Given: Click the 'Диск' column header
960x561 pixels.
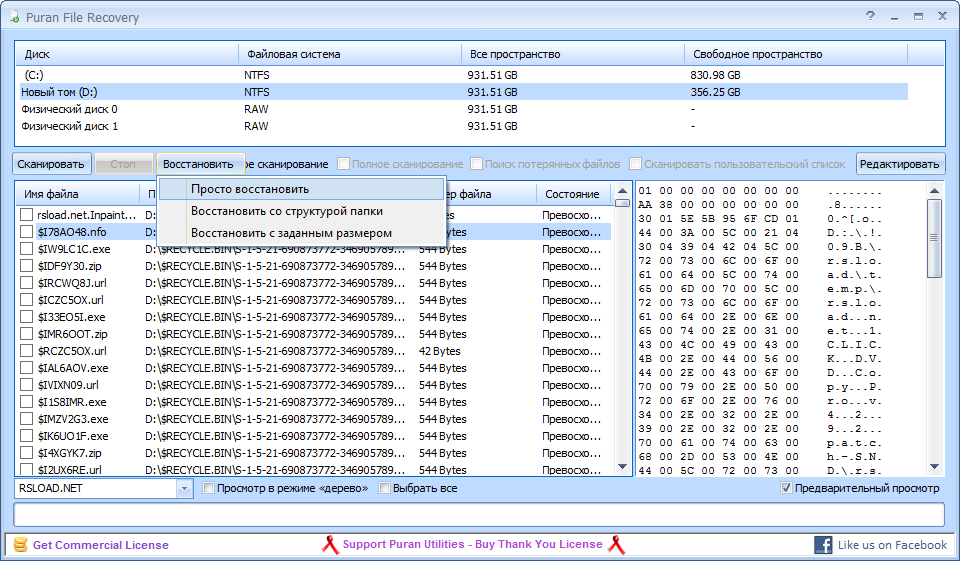Looking at the screenshot, I should [127, 54].
